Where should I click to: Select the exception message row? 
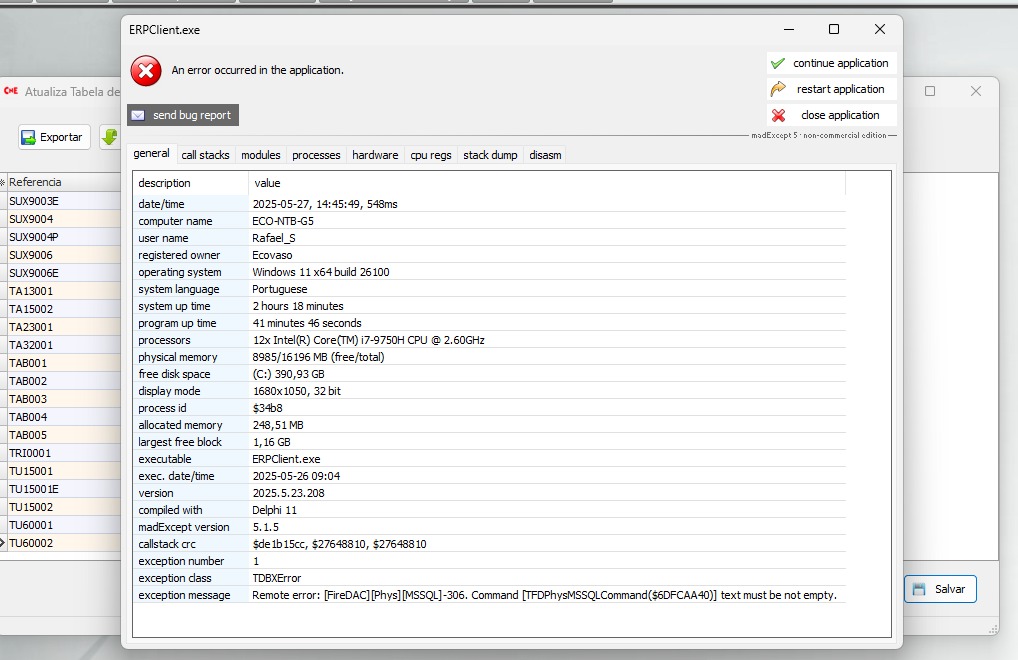(490, 595)
